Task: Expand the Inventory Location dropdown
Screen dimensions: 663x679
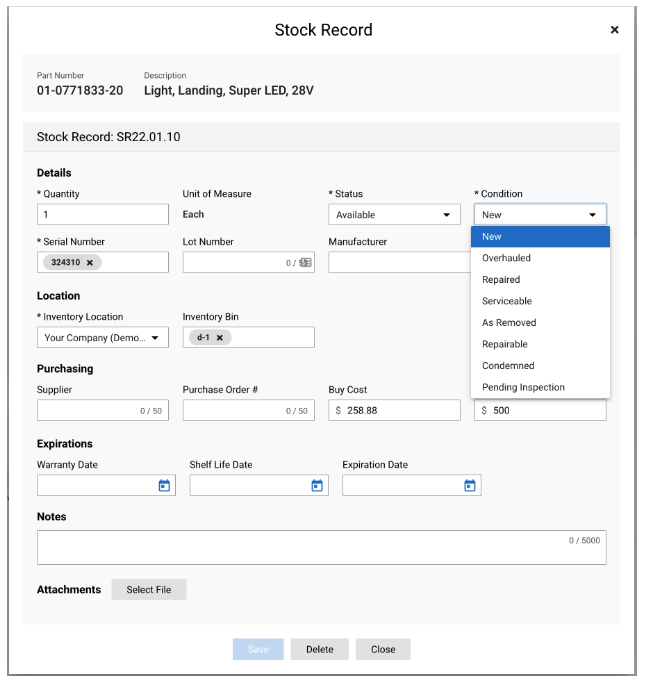Action: point(103,337)
